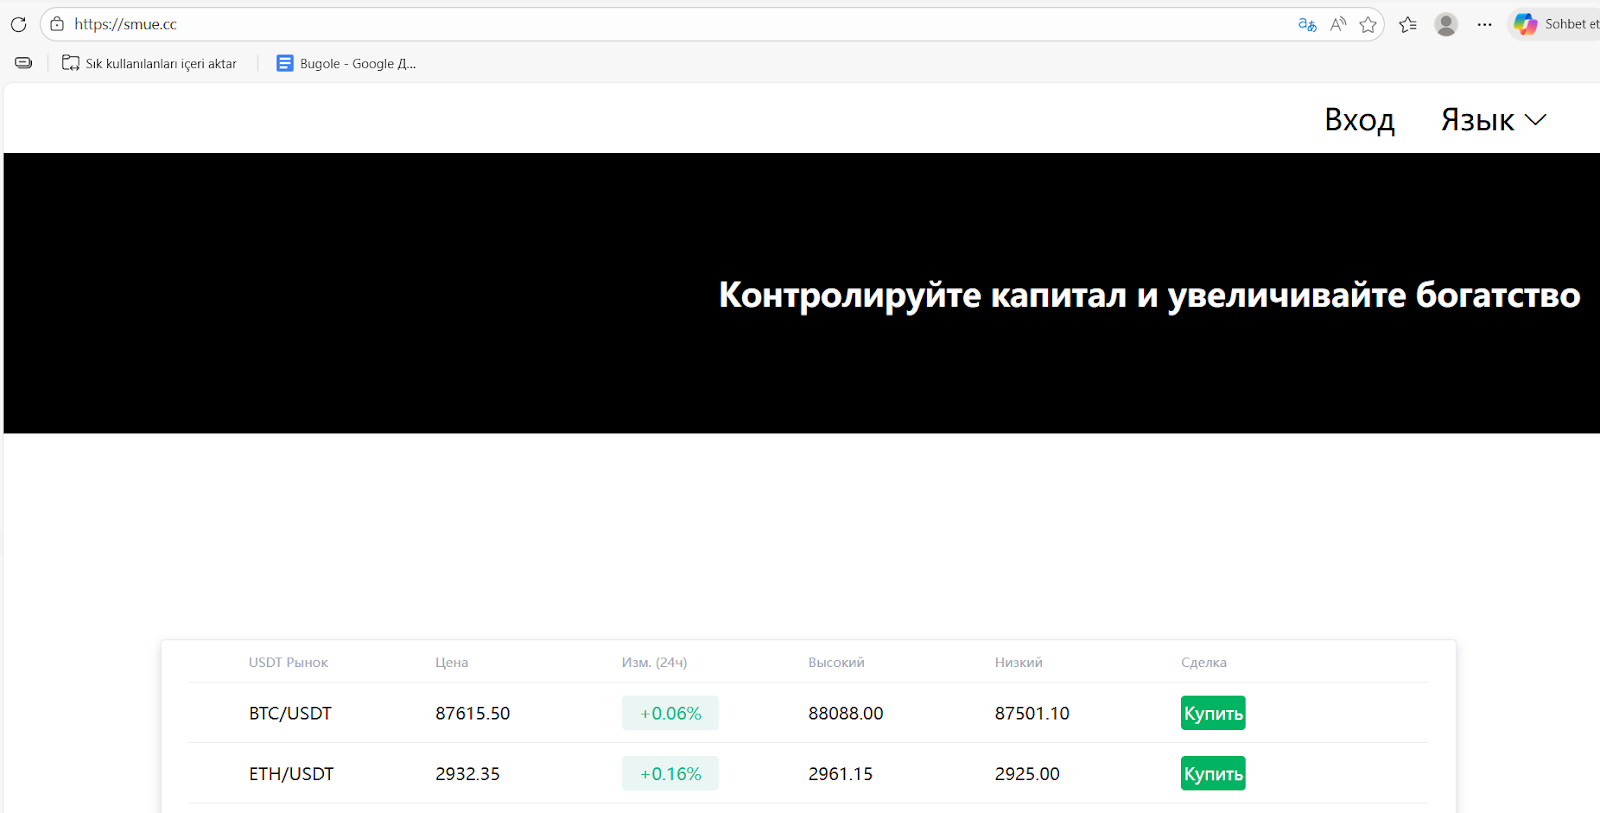Click the leftmost favorites bar icon
Image resolution: width=1600 pixels, height=813 pixels.
pos(24,63)
